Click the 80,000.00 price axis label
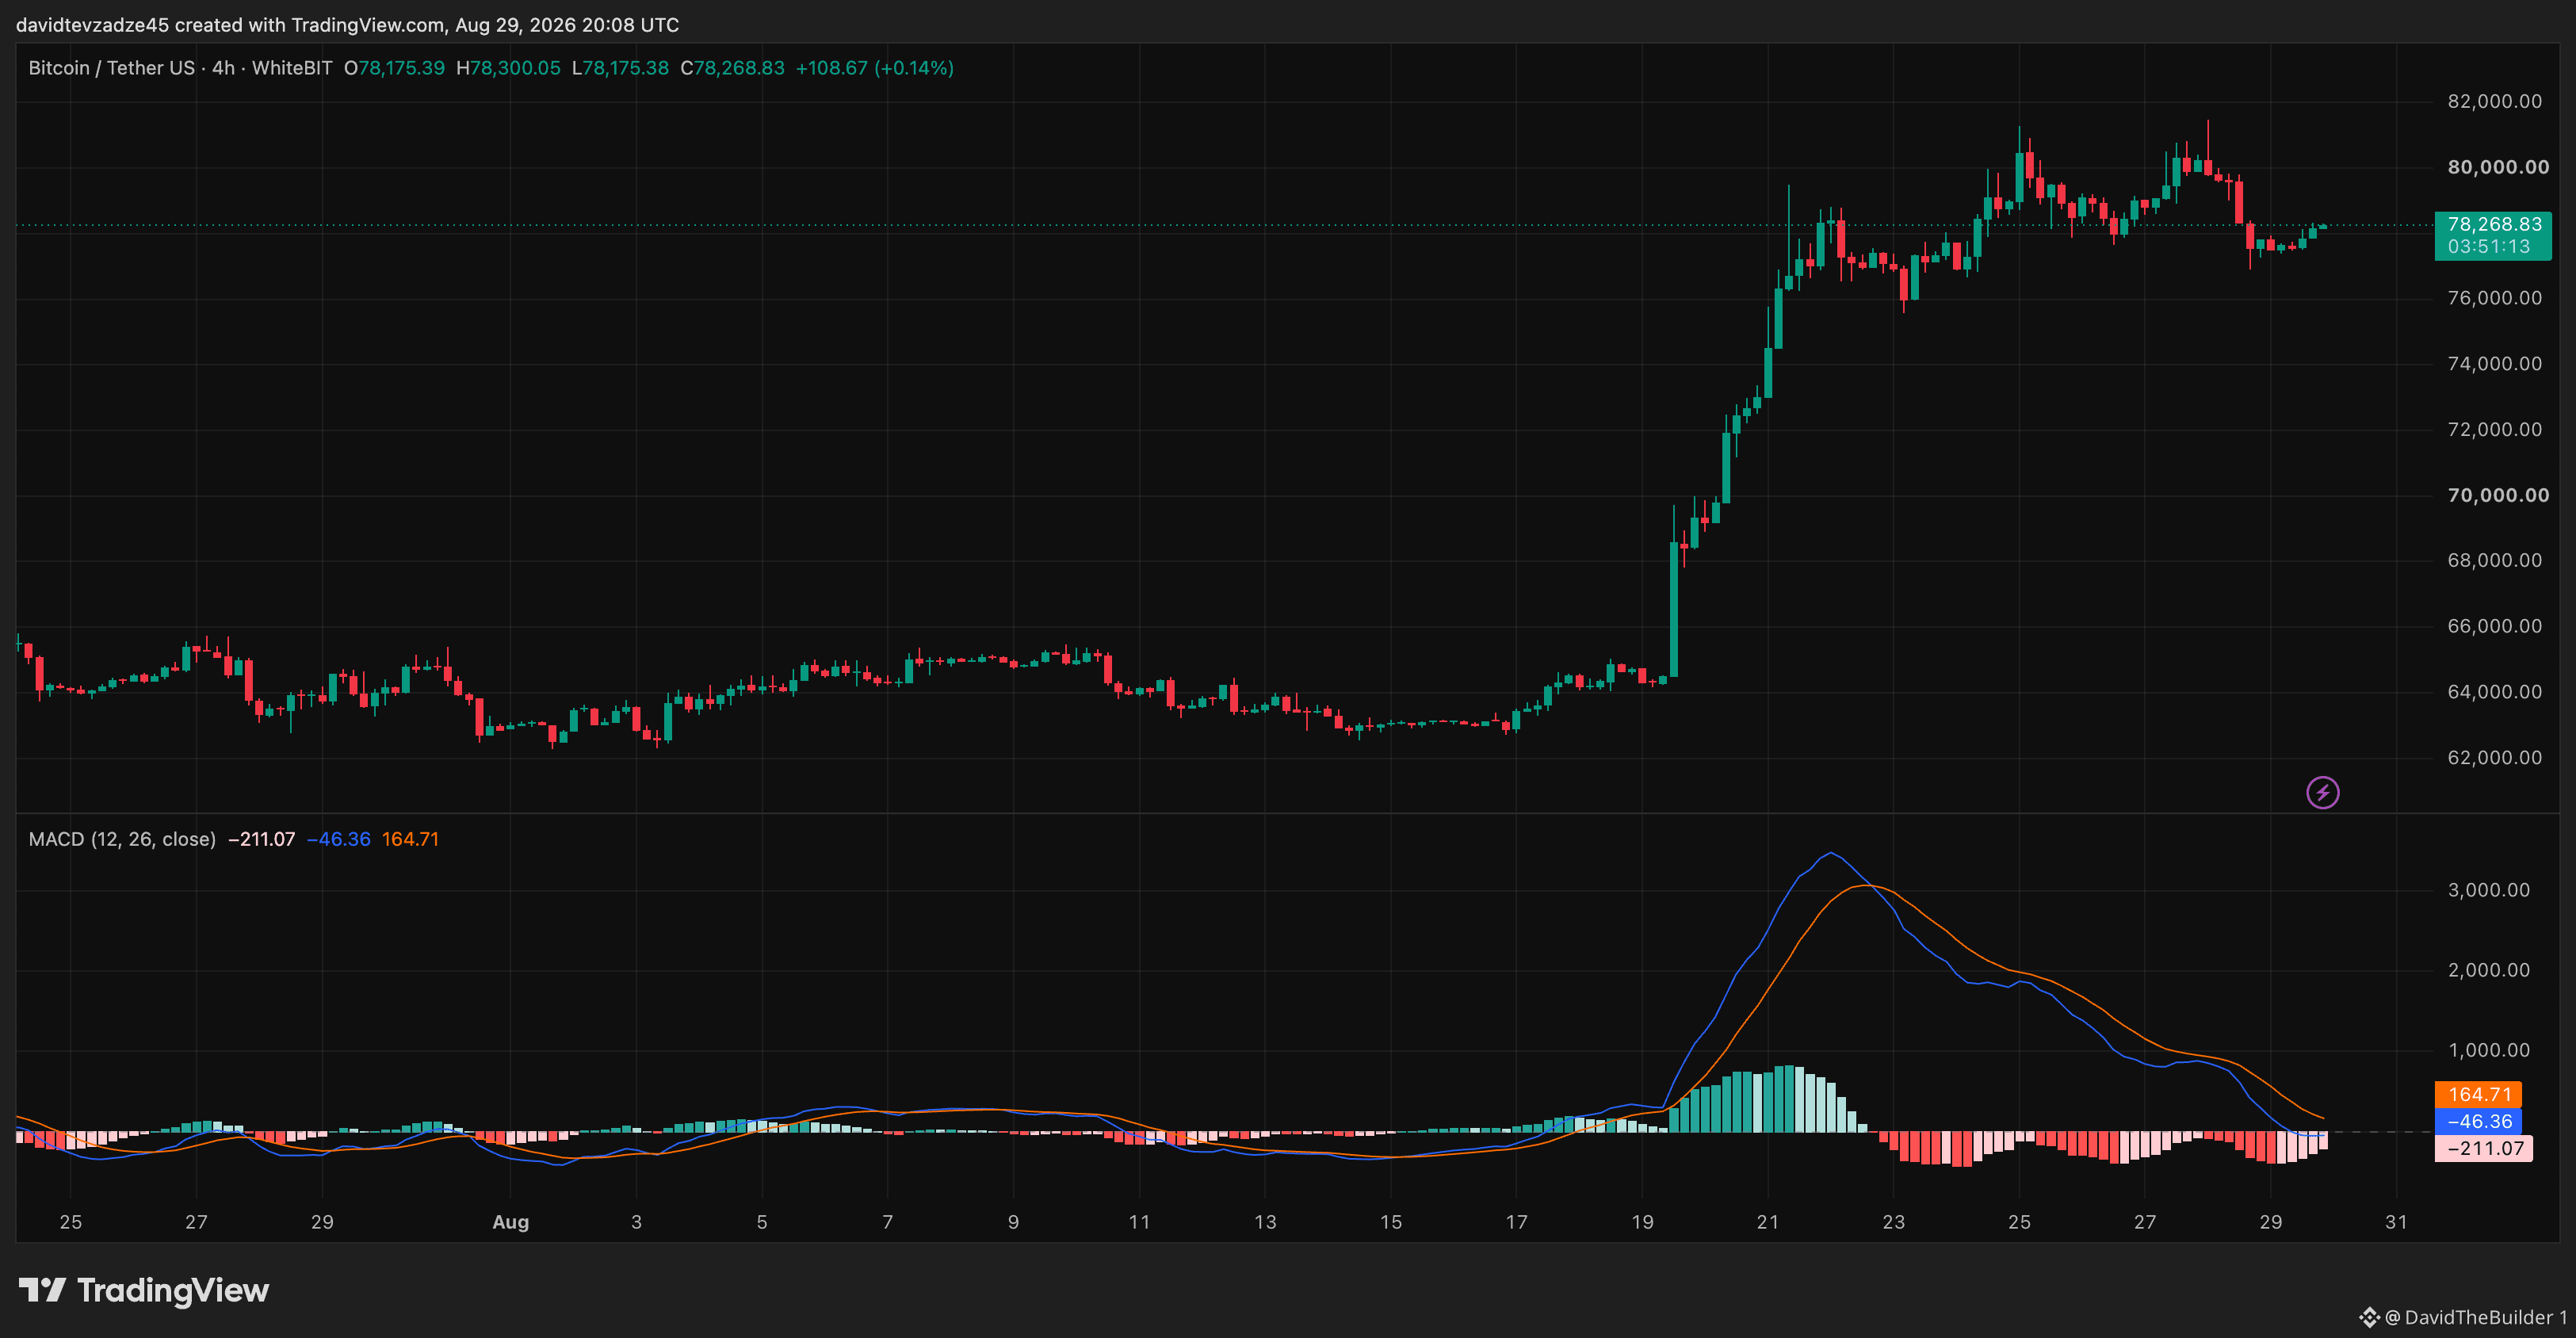The image size is (2576, 1338). pos(2498,167)
